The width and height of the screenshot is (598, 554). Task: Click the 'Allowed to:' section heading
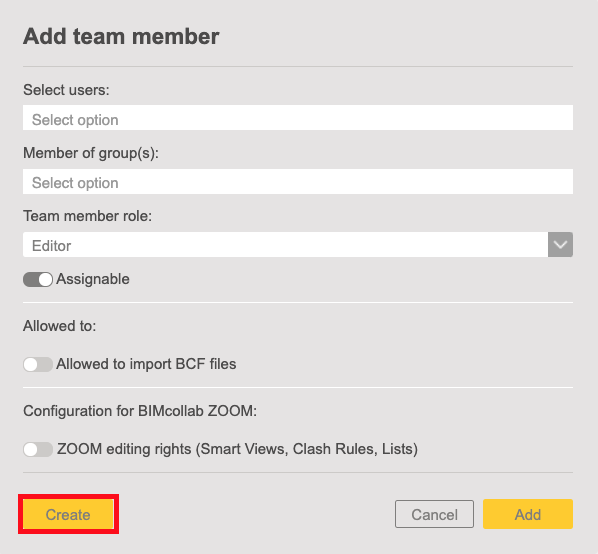point(59,326)
